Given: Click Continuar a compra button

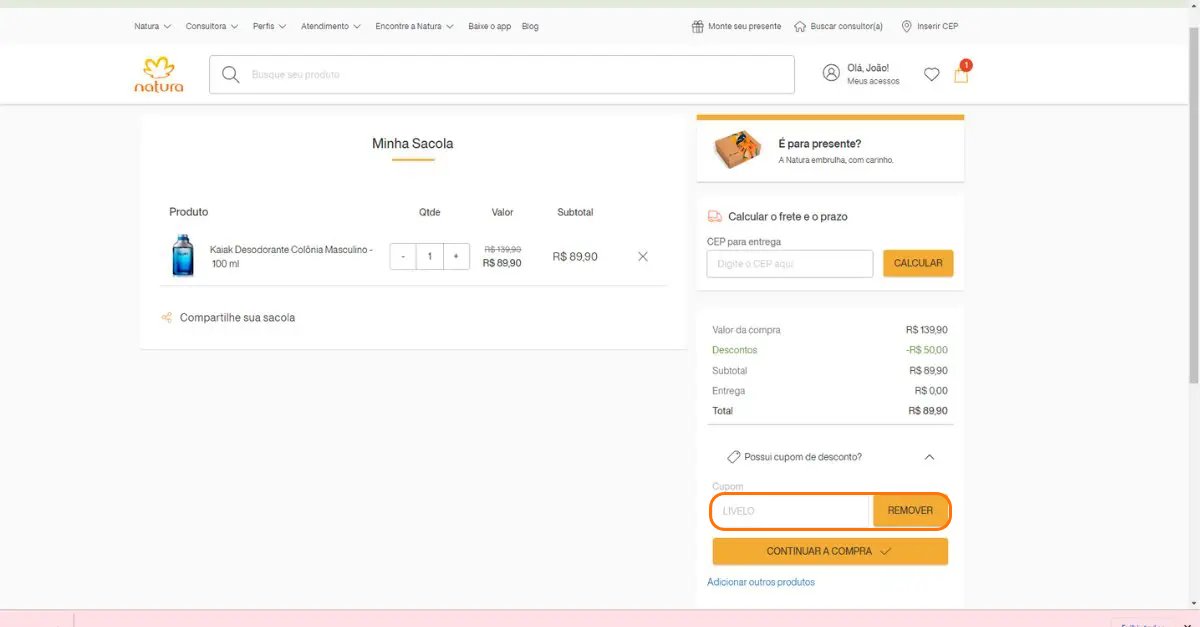Looking at the screenshot, I should pyautogui.click(x=830, y=551).
